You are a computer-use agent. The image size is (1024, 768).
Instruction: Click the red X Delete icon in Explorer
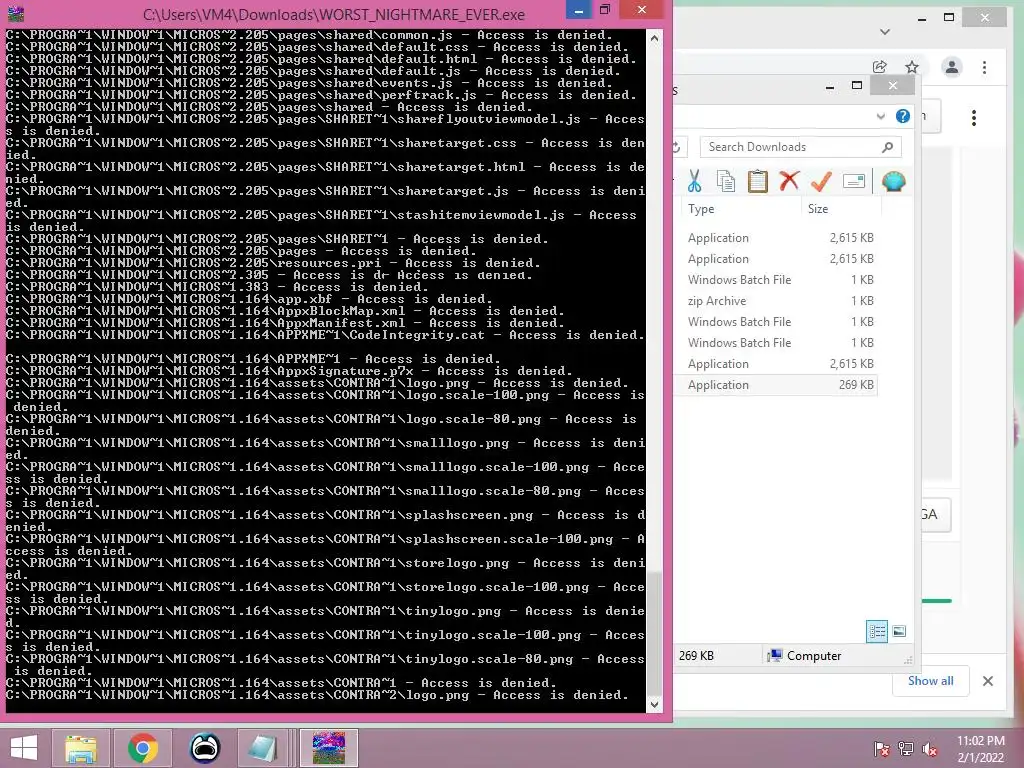pos(789,180)
